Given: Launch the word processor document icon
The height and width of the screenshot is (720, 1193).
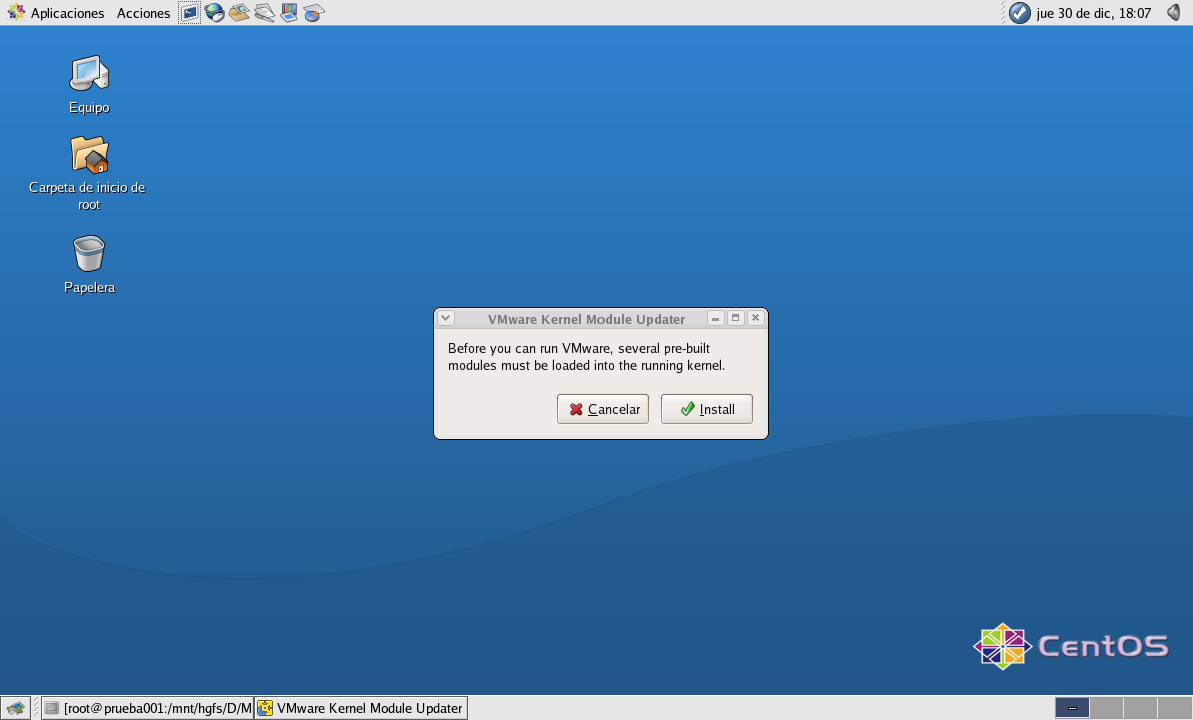Looking at the screenshot, I should [264, 13].
